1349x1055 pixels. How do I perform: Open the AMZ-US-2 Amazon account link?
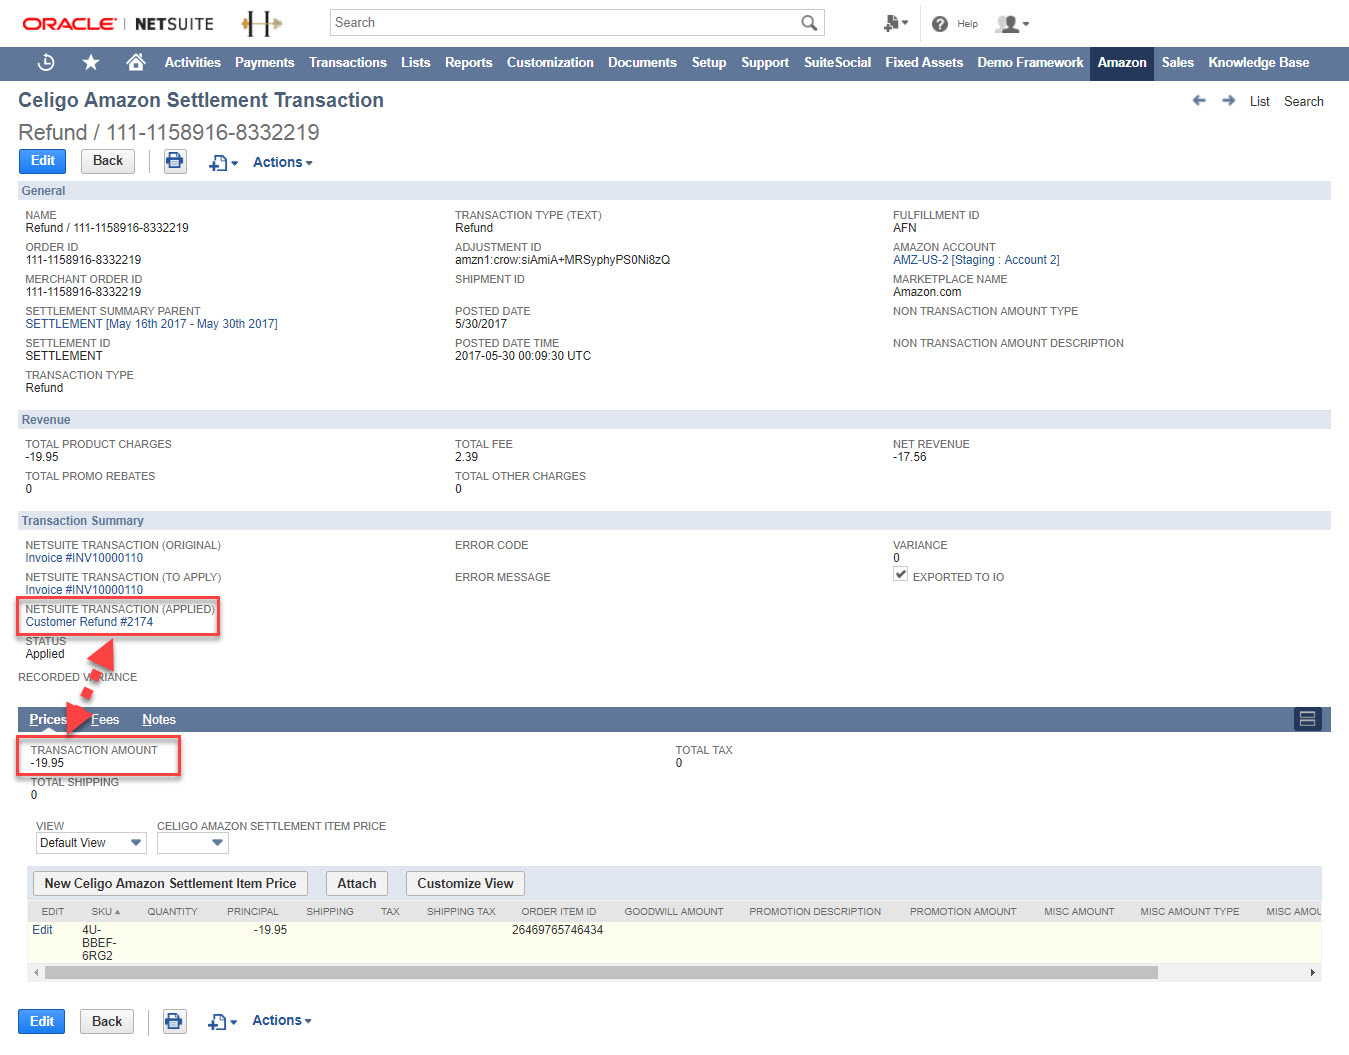pos(976,260)
